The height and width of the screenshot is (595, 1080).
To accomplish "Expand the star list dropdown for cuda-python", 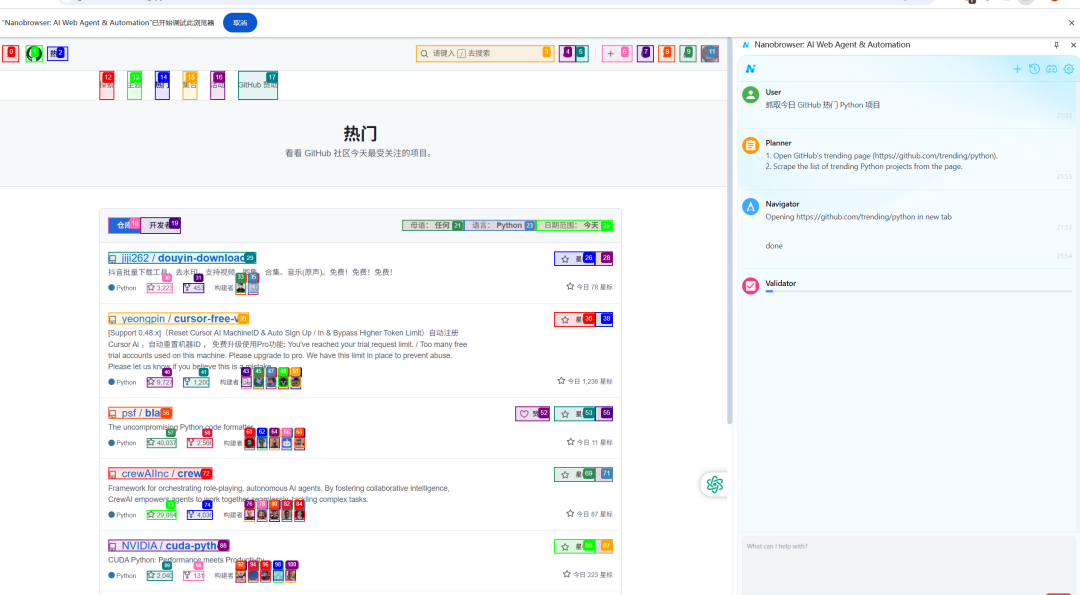I will (x=605, y=546).
